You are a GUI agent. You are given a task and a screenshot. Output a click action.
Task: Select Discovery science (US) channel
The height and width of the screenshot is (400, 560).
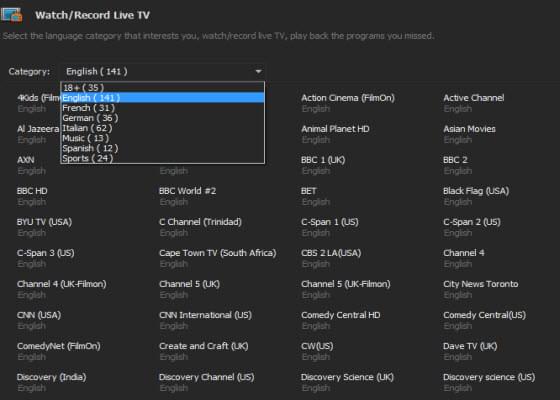(x=489, y=378)
